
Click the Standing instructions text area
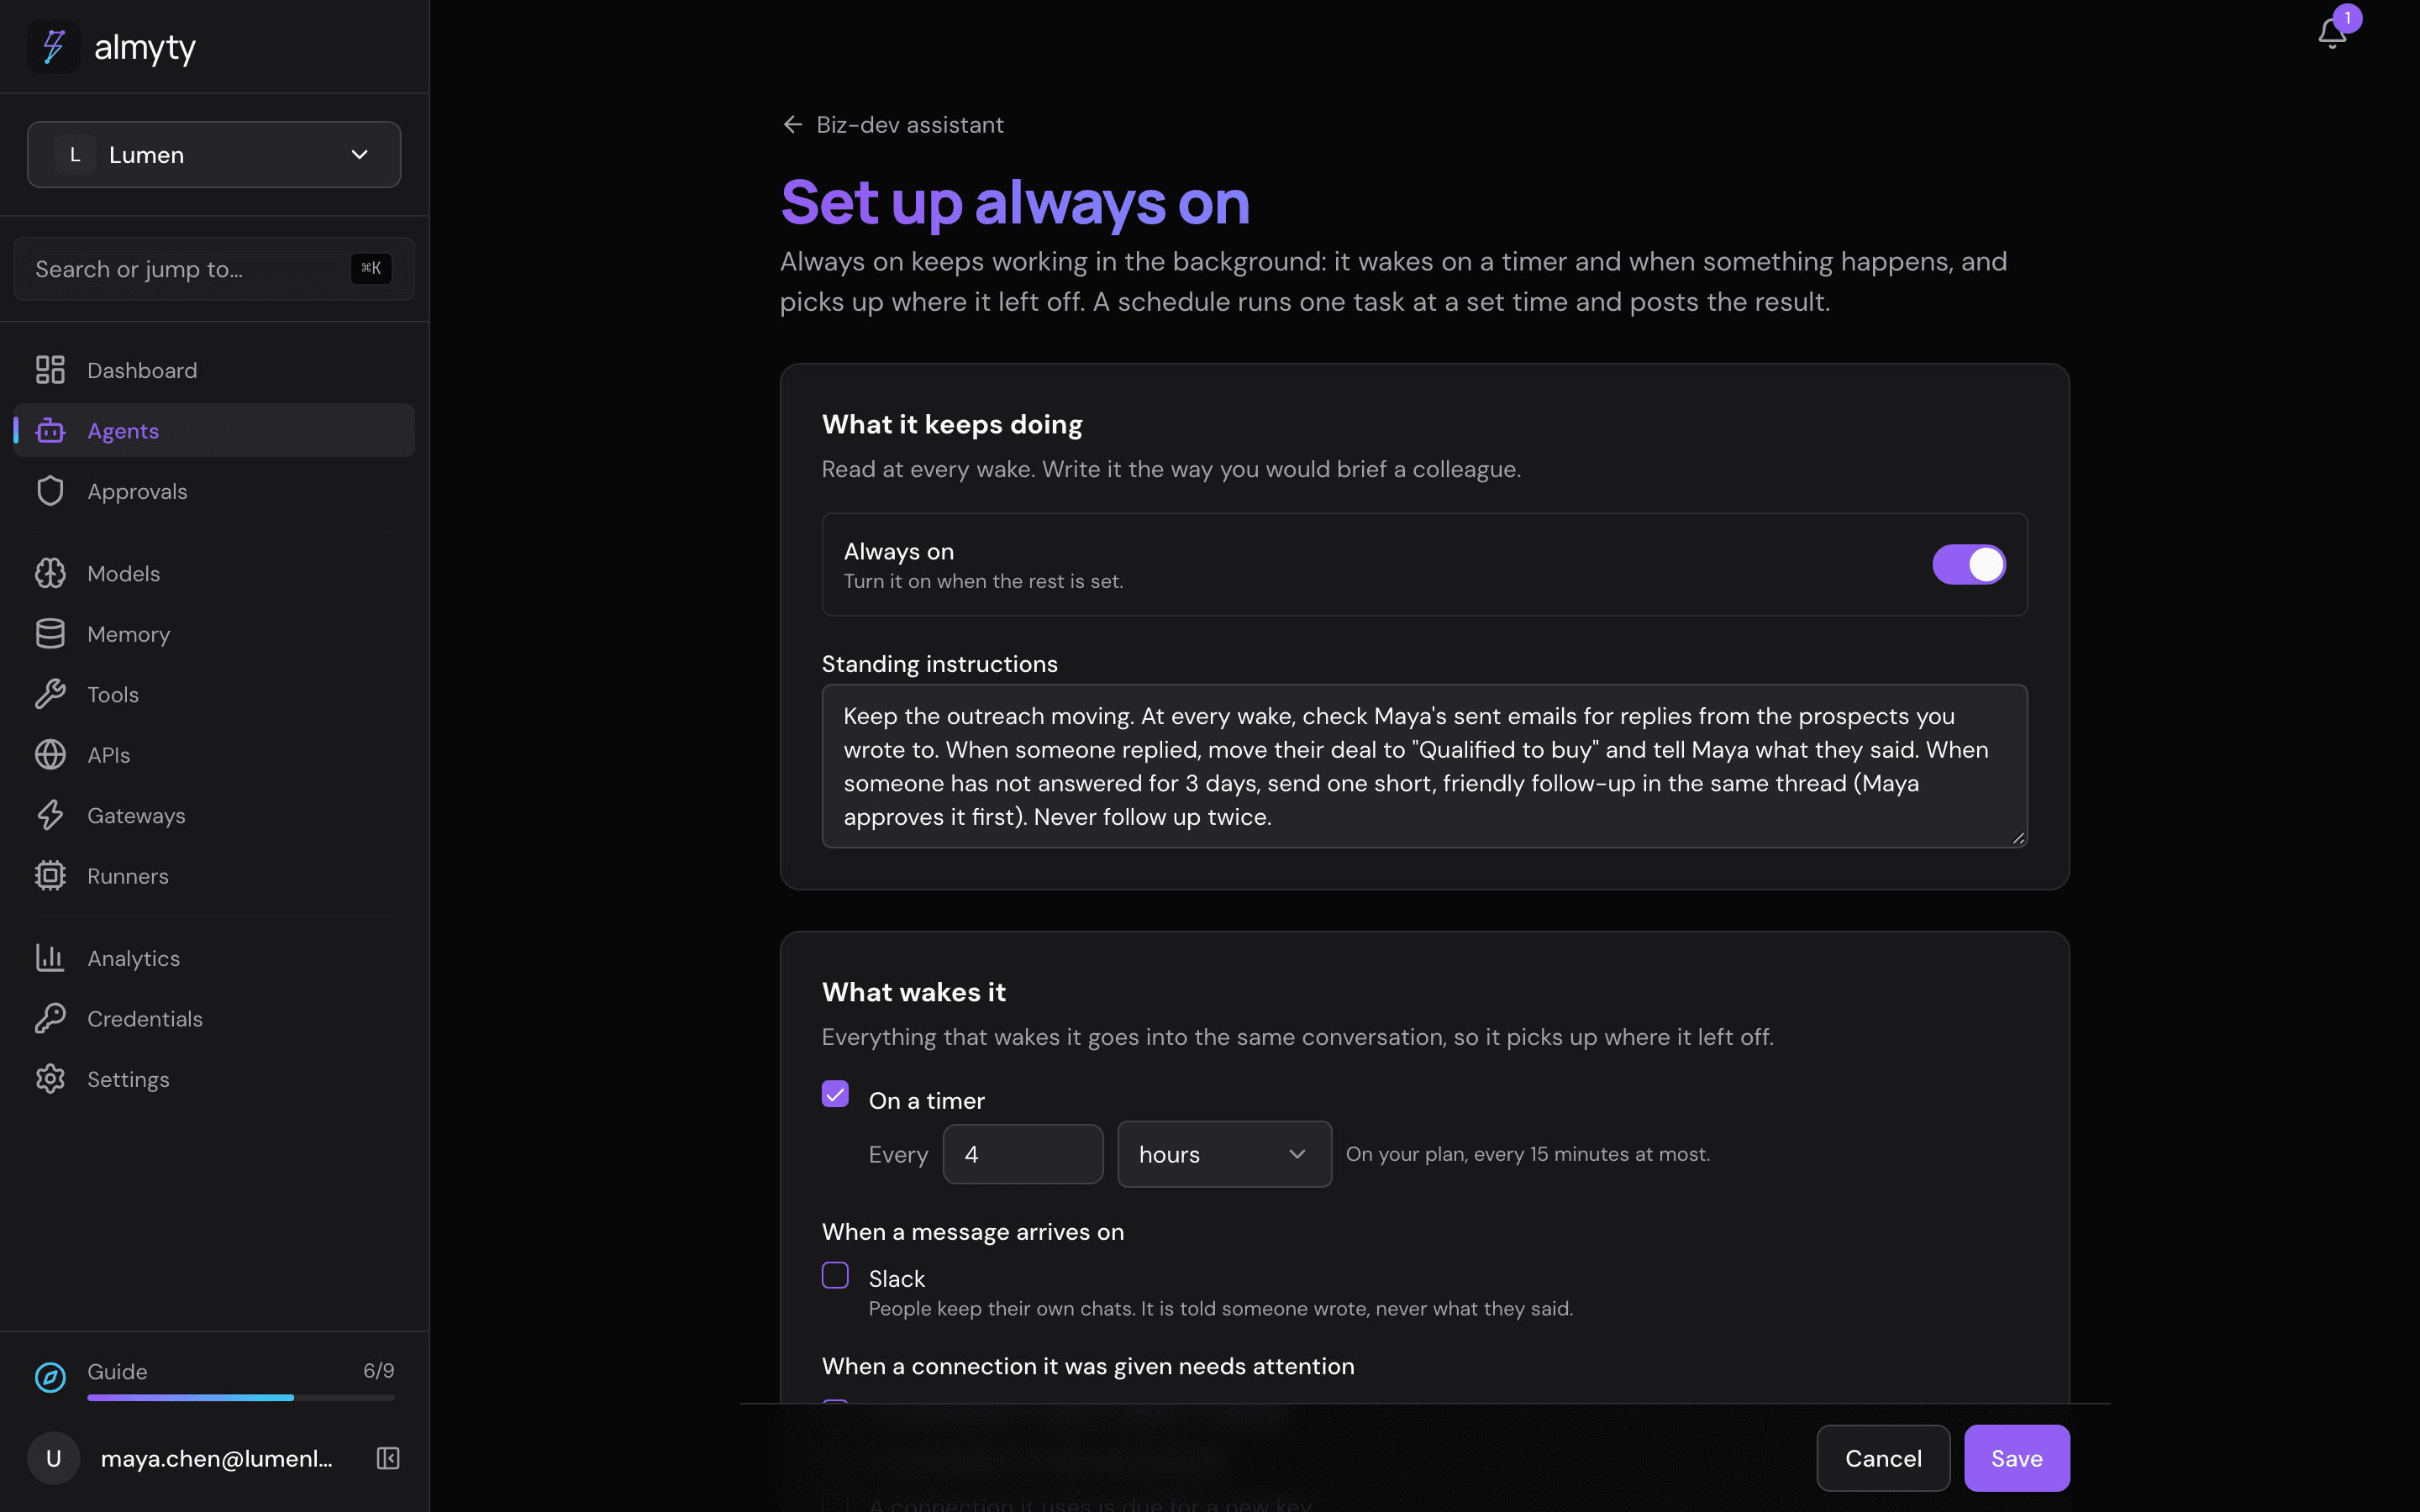pyautogui.click(x=1424, y=766)
